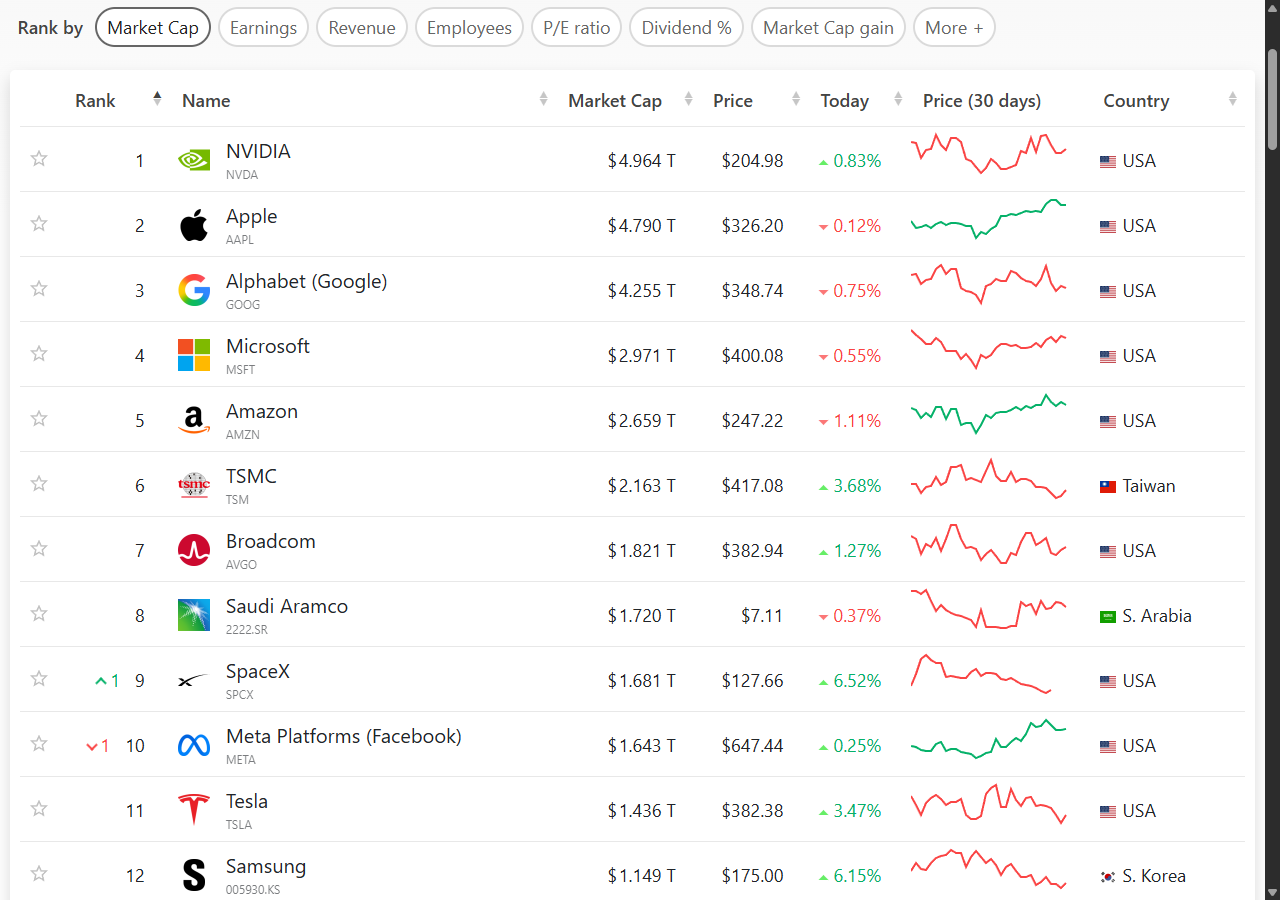Star Samsung as a favorite
The width and height of the screenshot is (1280, 900).
tap(39, 873)
